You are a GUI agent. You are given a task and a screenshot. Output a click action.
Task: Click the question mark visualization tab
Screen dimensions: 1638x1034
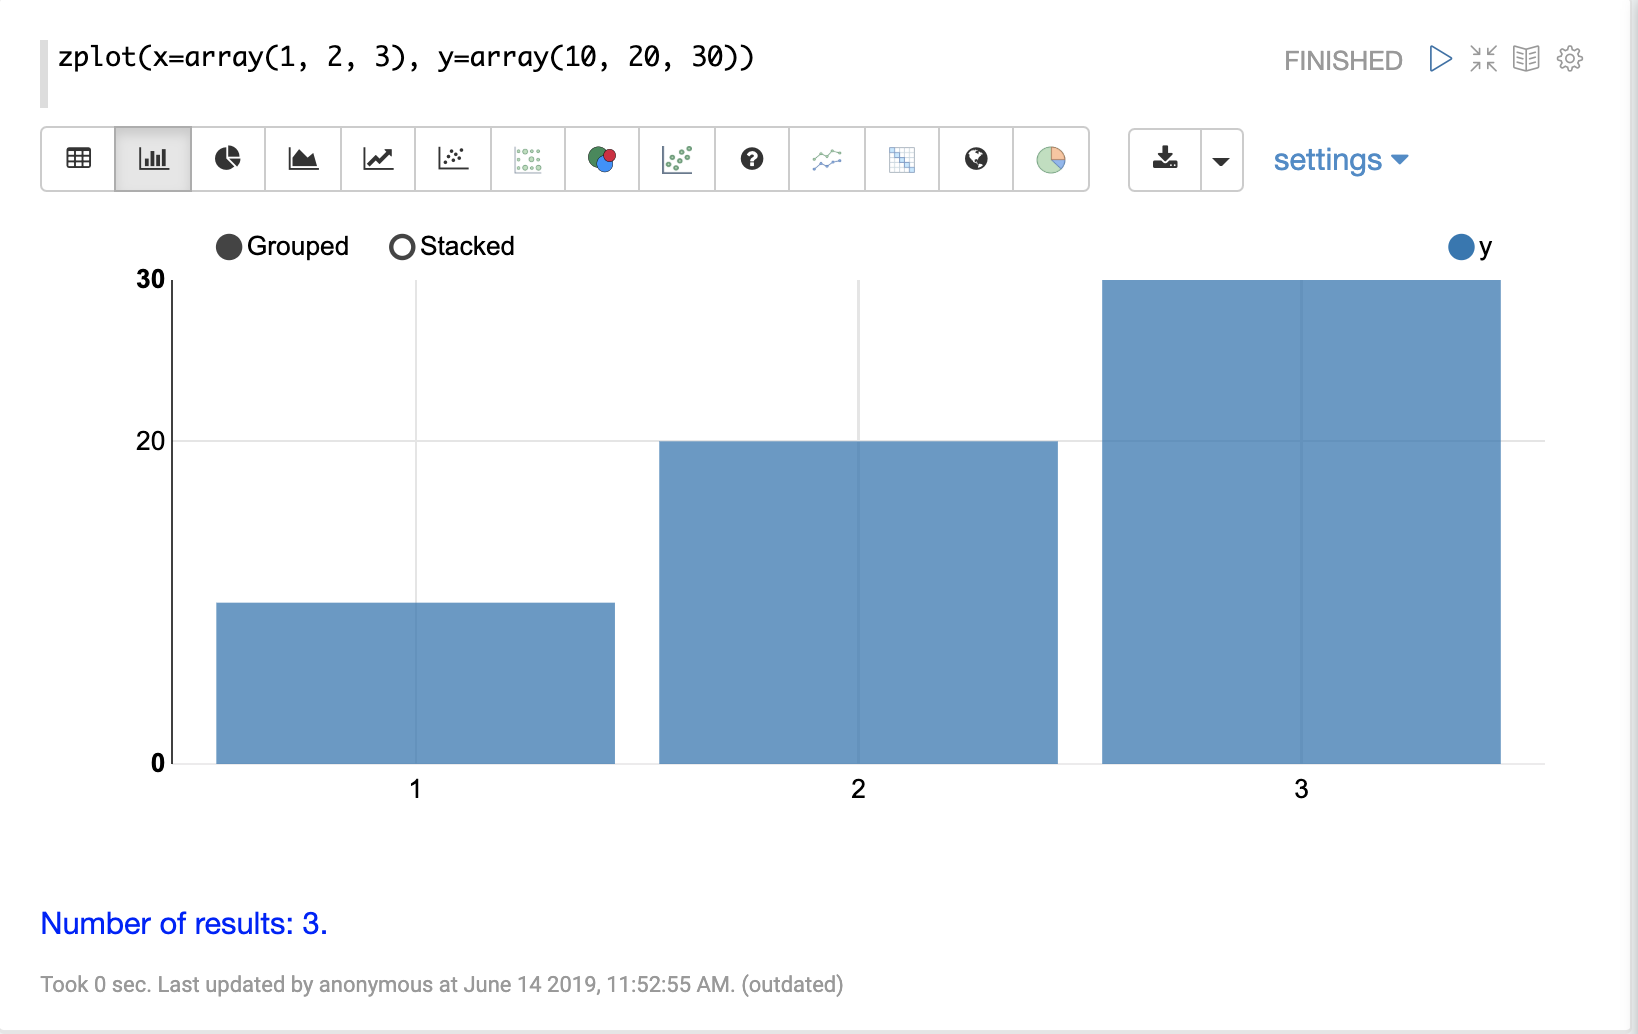tap(752, 159)
